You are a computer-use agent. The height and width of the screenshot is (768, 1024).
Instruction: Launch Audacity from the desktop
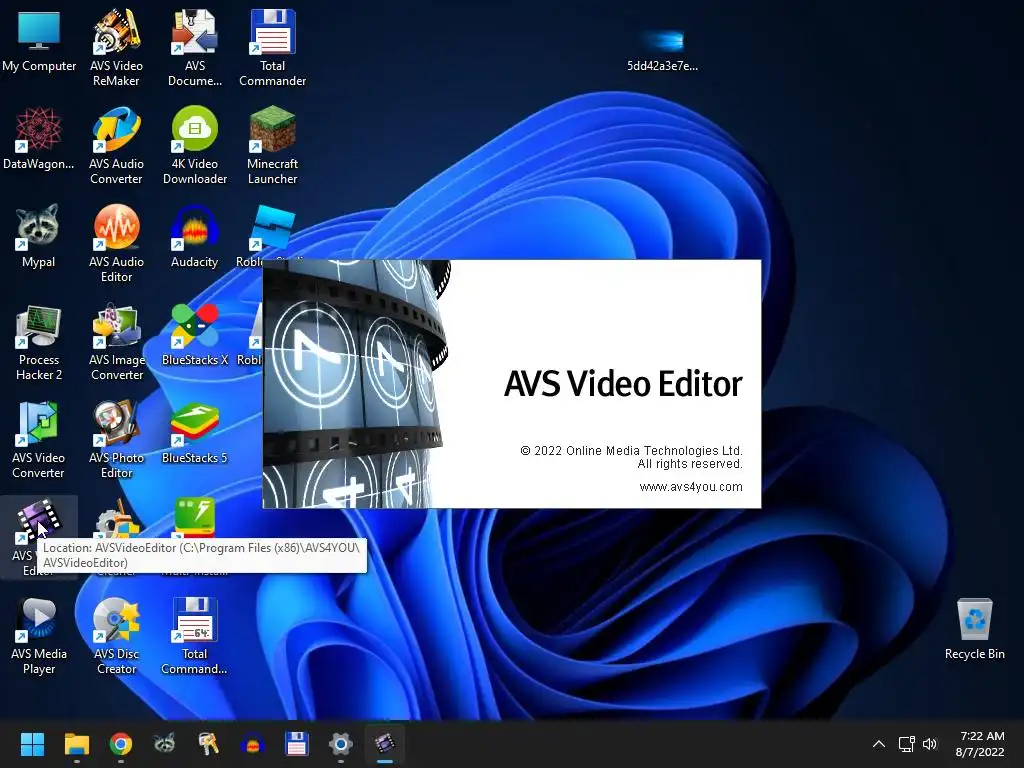point(195,236)
